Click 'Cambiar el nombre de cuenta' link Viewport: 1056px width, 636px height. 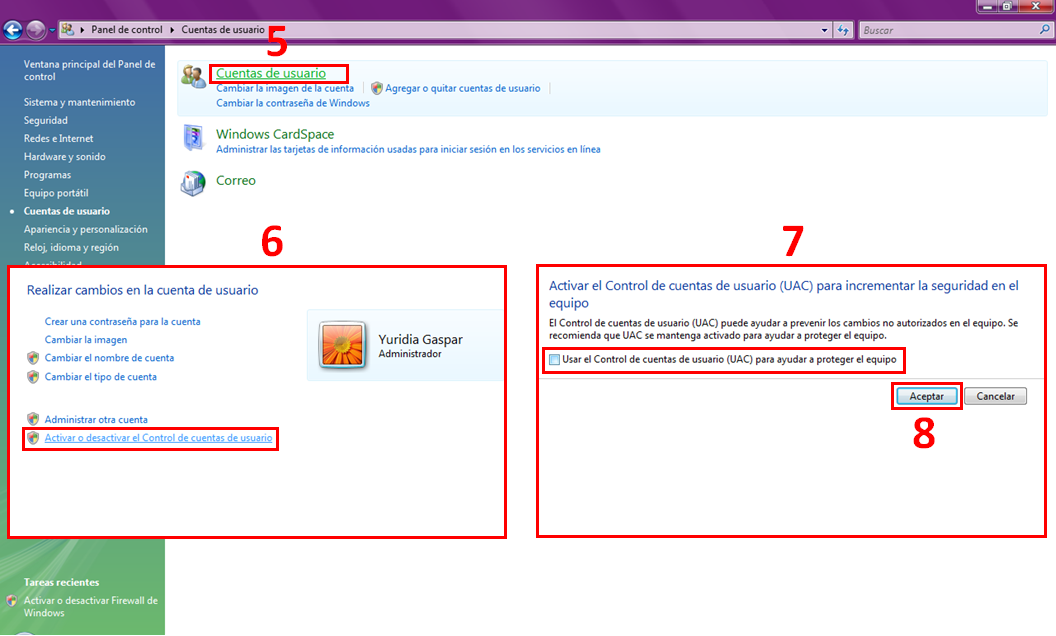coord(109,358)
